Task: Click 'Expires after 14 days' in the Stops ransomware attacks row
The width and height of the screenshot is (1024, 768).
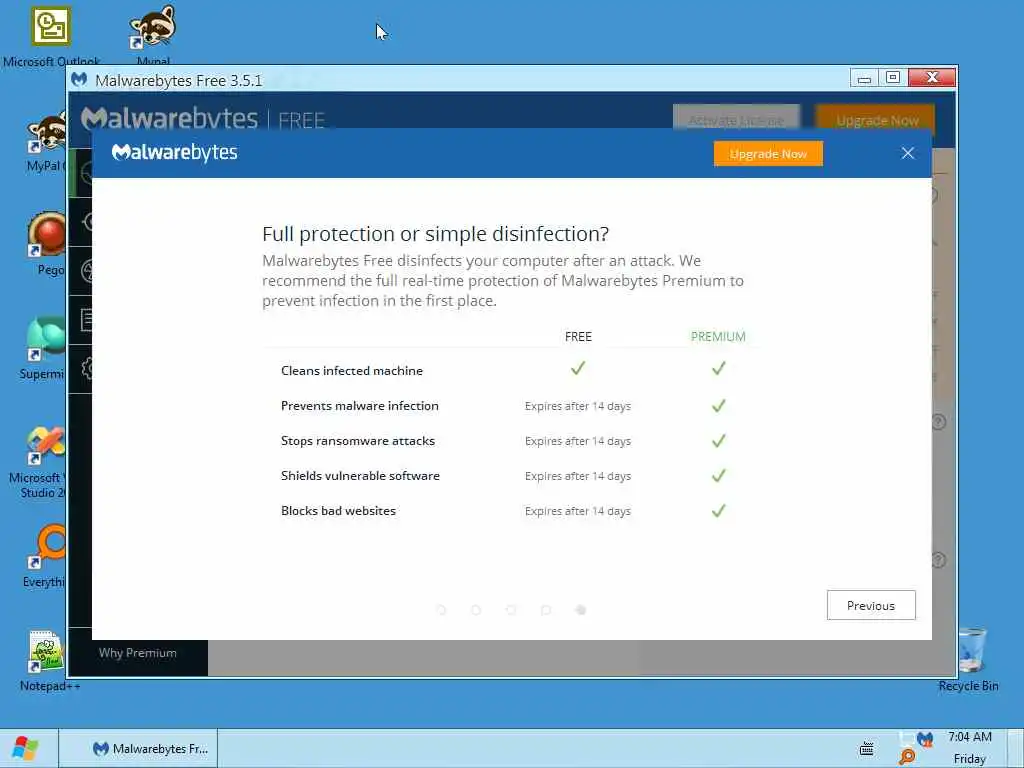Action: pyautogui.click(x=578, y=441)
